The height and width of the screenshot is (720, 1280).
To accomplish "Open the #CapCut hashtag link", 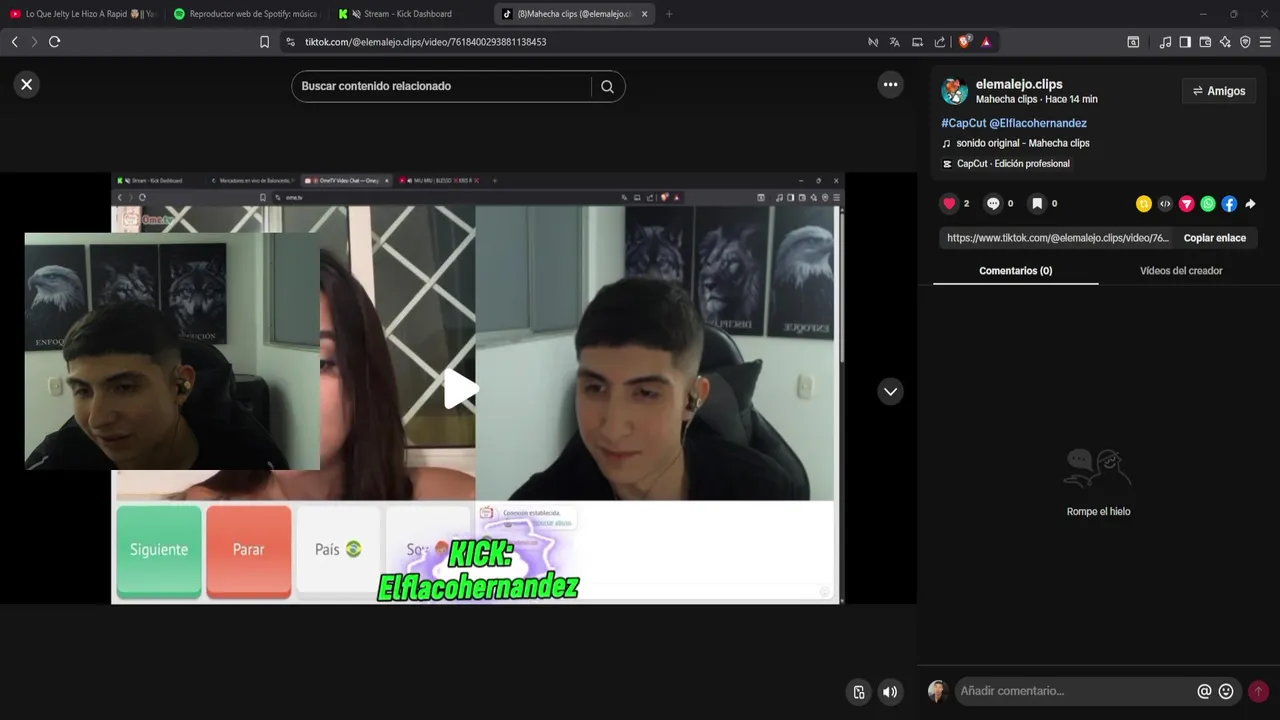I will point(963,123).
